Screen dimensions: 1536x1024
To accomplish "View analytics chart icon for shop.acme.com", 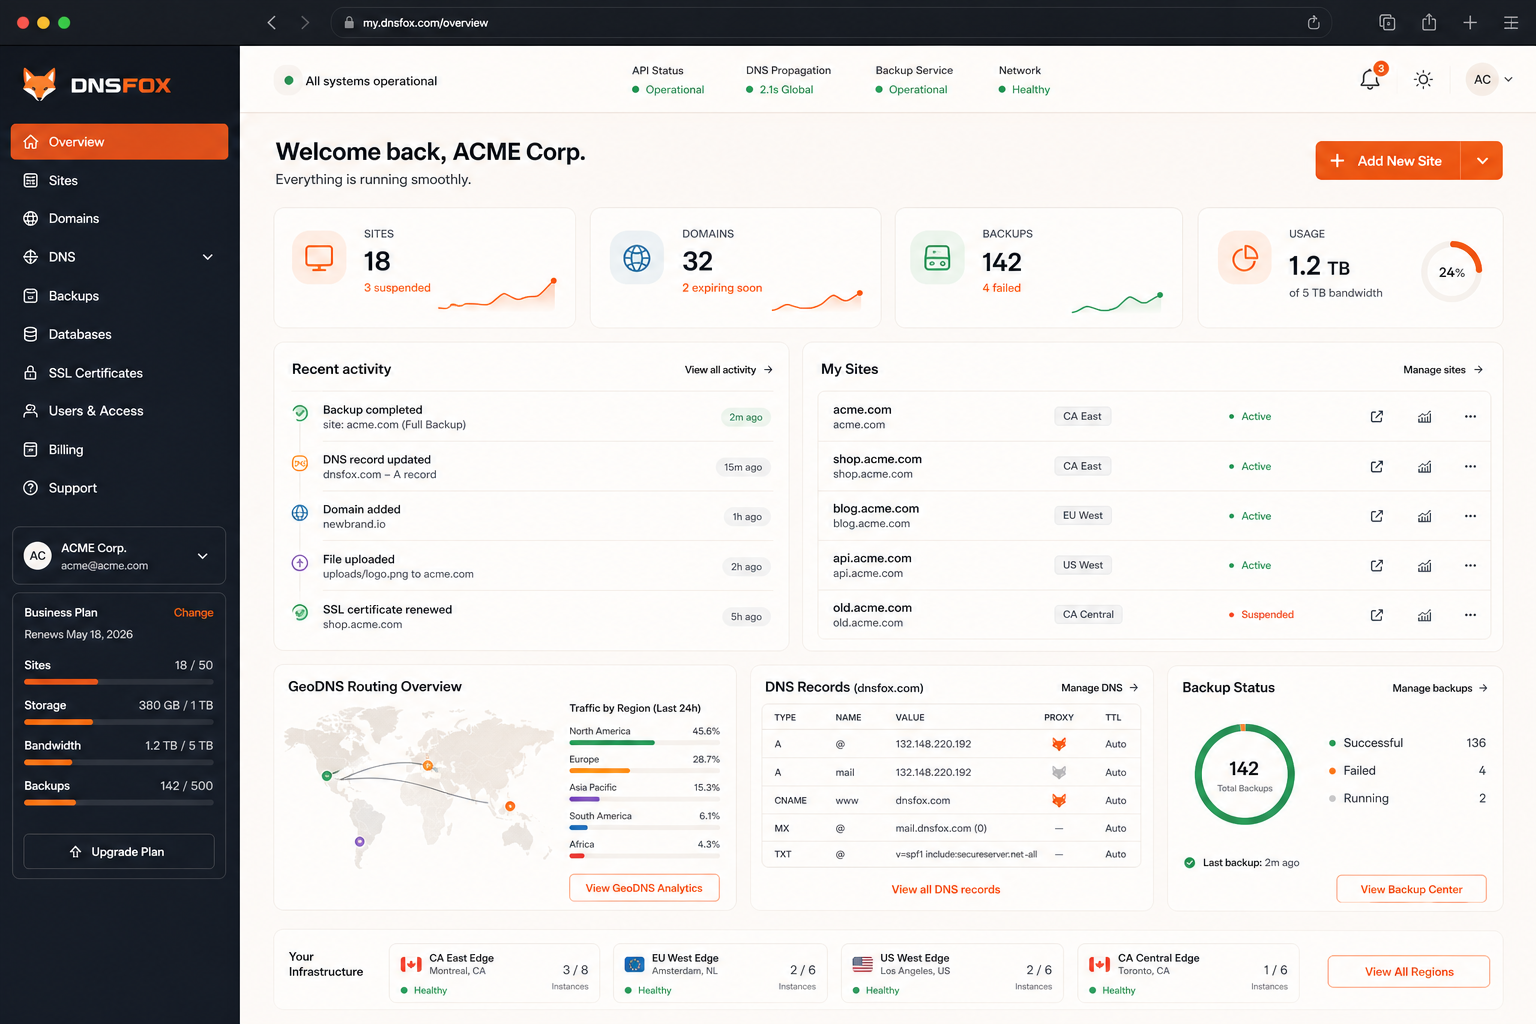I will 1424,466.
